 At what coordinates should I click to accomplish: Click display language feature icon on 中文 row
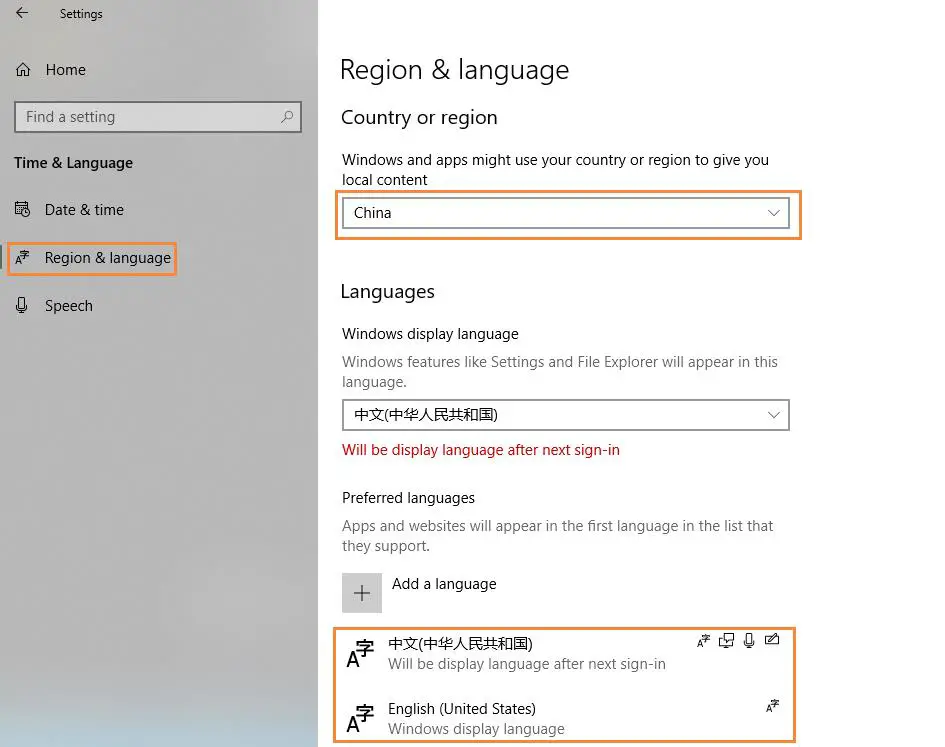703,640
